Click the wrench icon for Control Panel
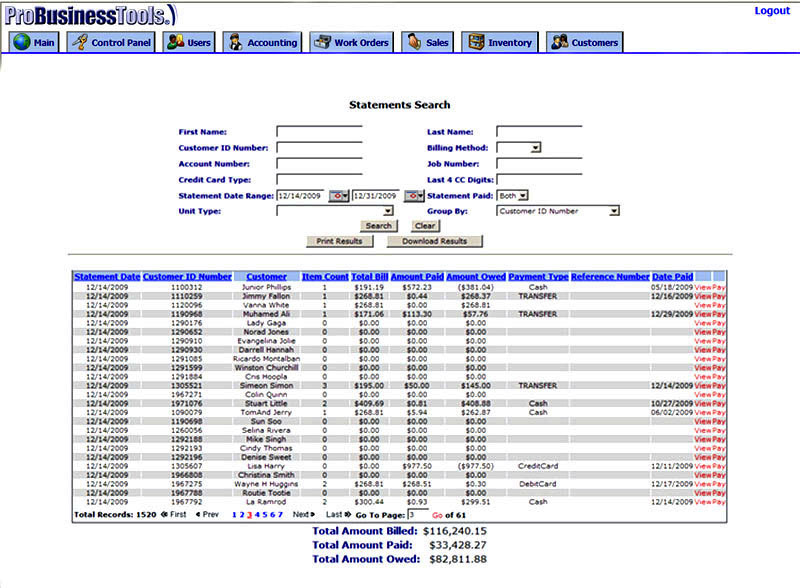Screen dimensions: 800x588 80,42
